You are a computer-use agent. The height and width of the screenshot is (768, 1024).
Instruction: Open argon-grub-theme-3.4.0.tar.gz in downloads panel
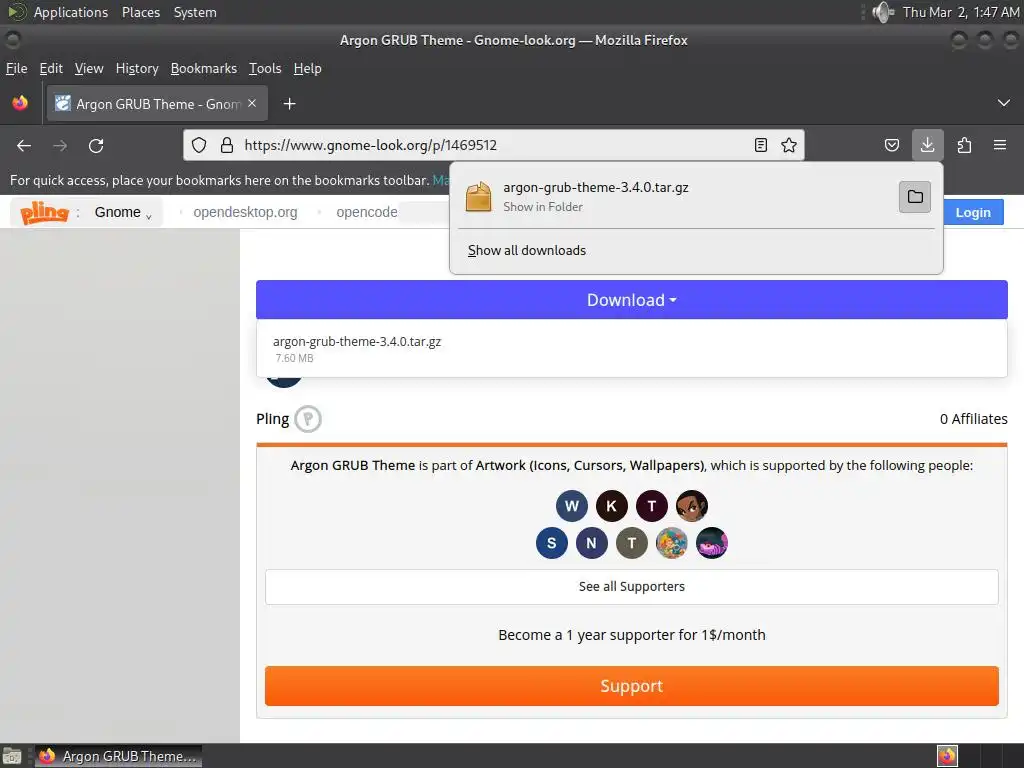click(x=596, y=187)
